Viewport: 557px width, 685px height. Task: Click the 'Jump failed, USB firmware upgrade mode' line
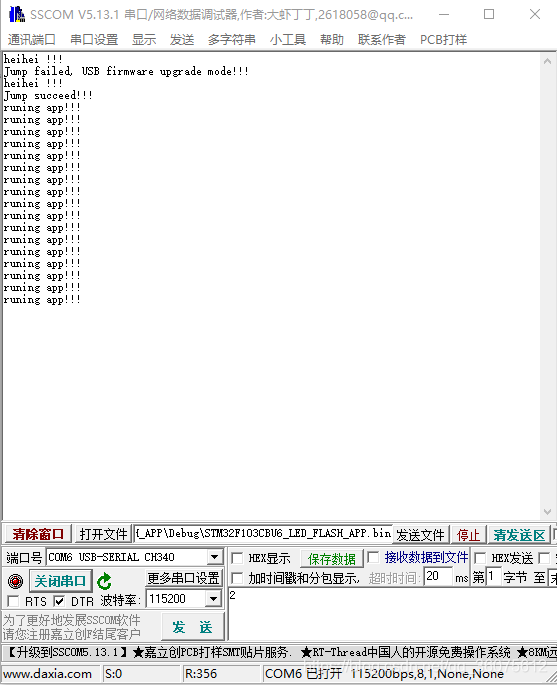(126, 71)
